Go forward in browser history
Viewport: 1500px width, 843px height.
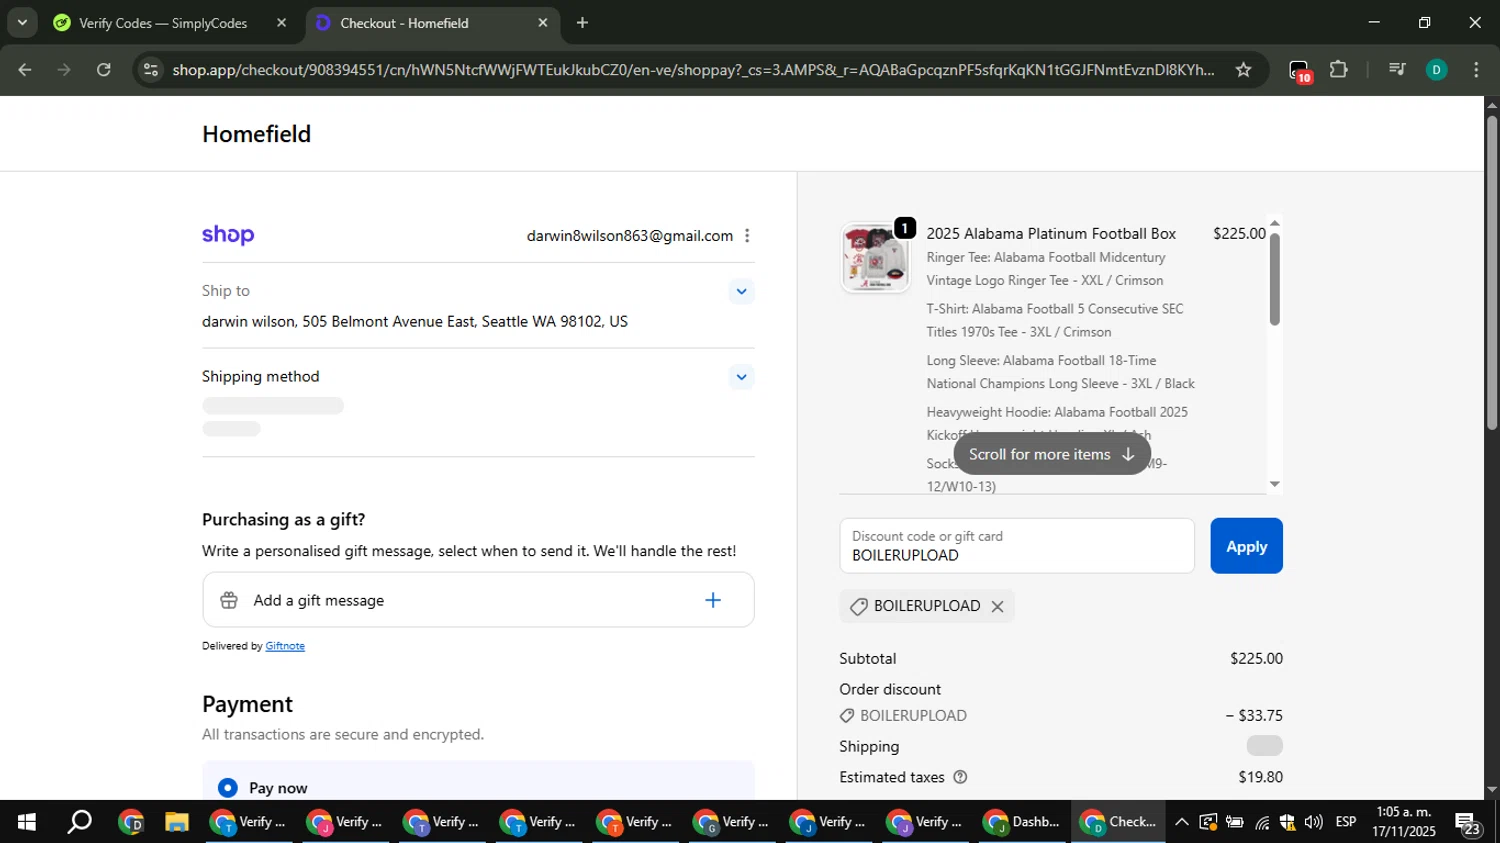tap(64, 70)
